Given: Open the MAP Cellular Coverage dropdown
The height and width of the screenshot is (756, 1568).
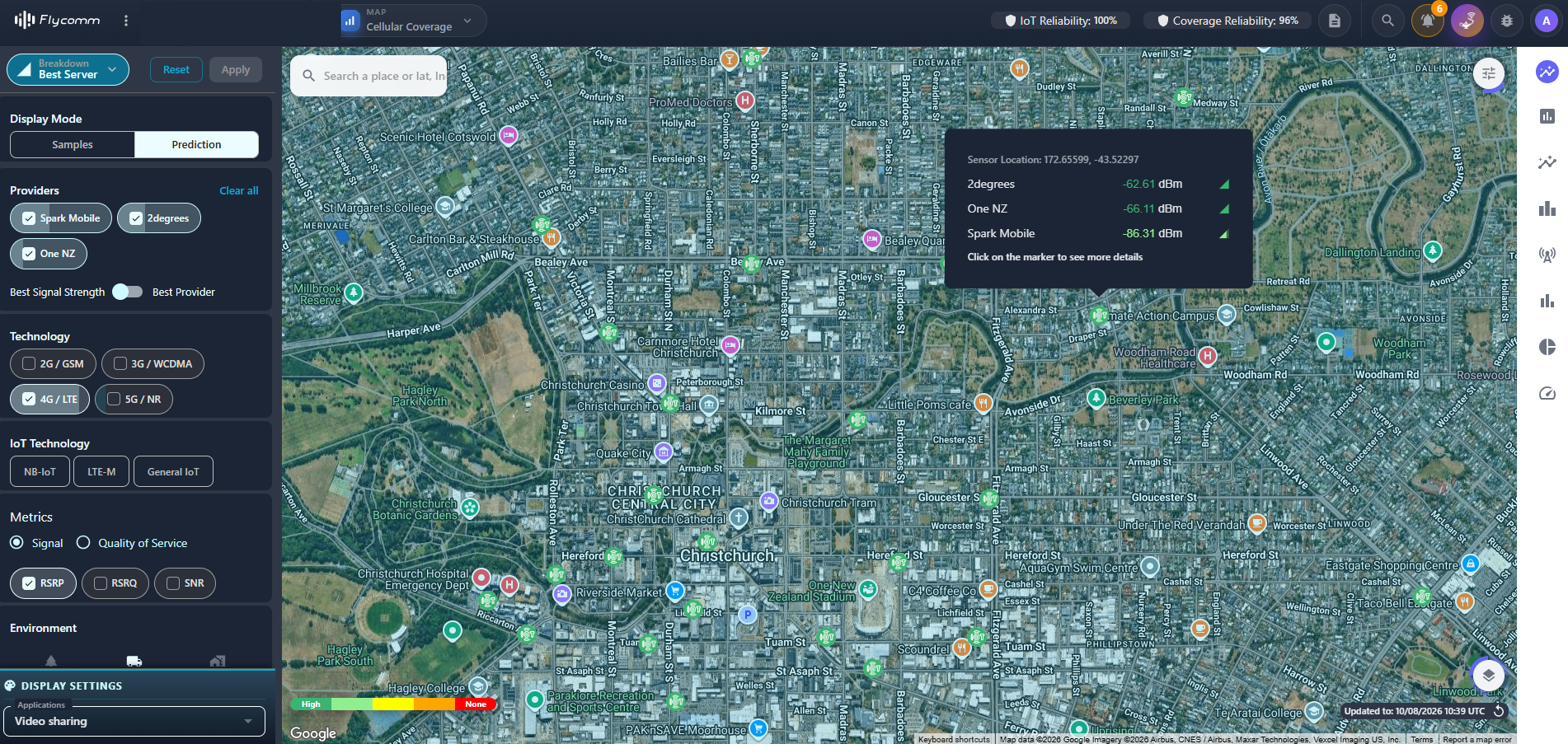Looking at the screenshot, I should [x=412, y=20].
